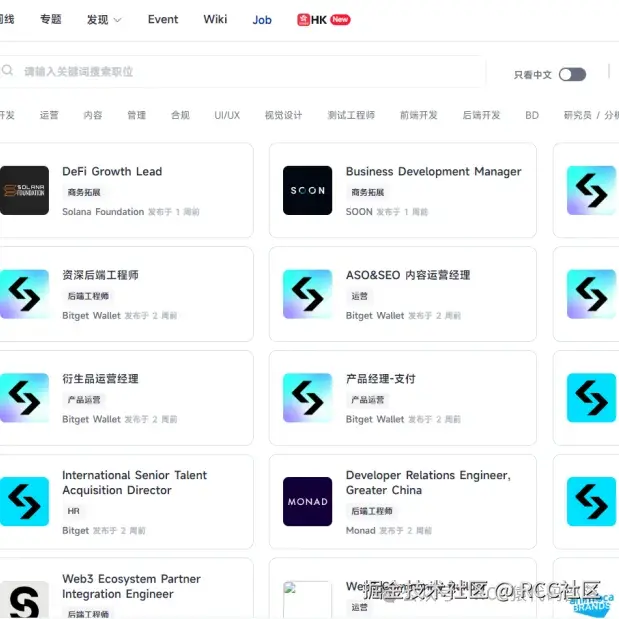Toggle the 只看中文 switch

tap(572, 74)
